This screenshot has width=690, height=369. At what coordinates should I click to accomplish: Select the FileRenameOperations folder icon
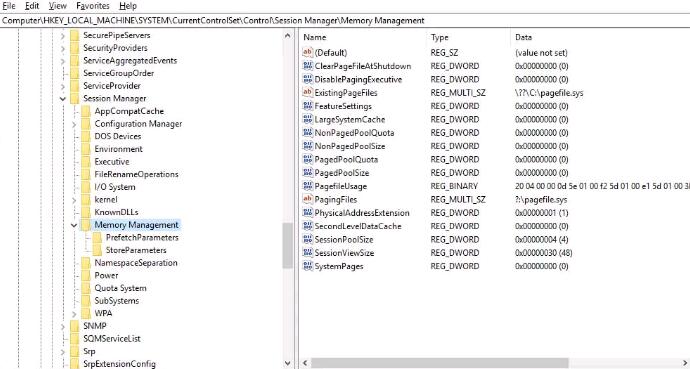[x=86, y=174]
